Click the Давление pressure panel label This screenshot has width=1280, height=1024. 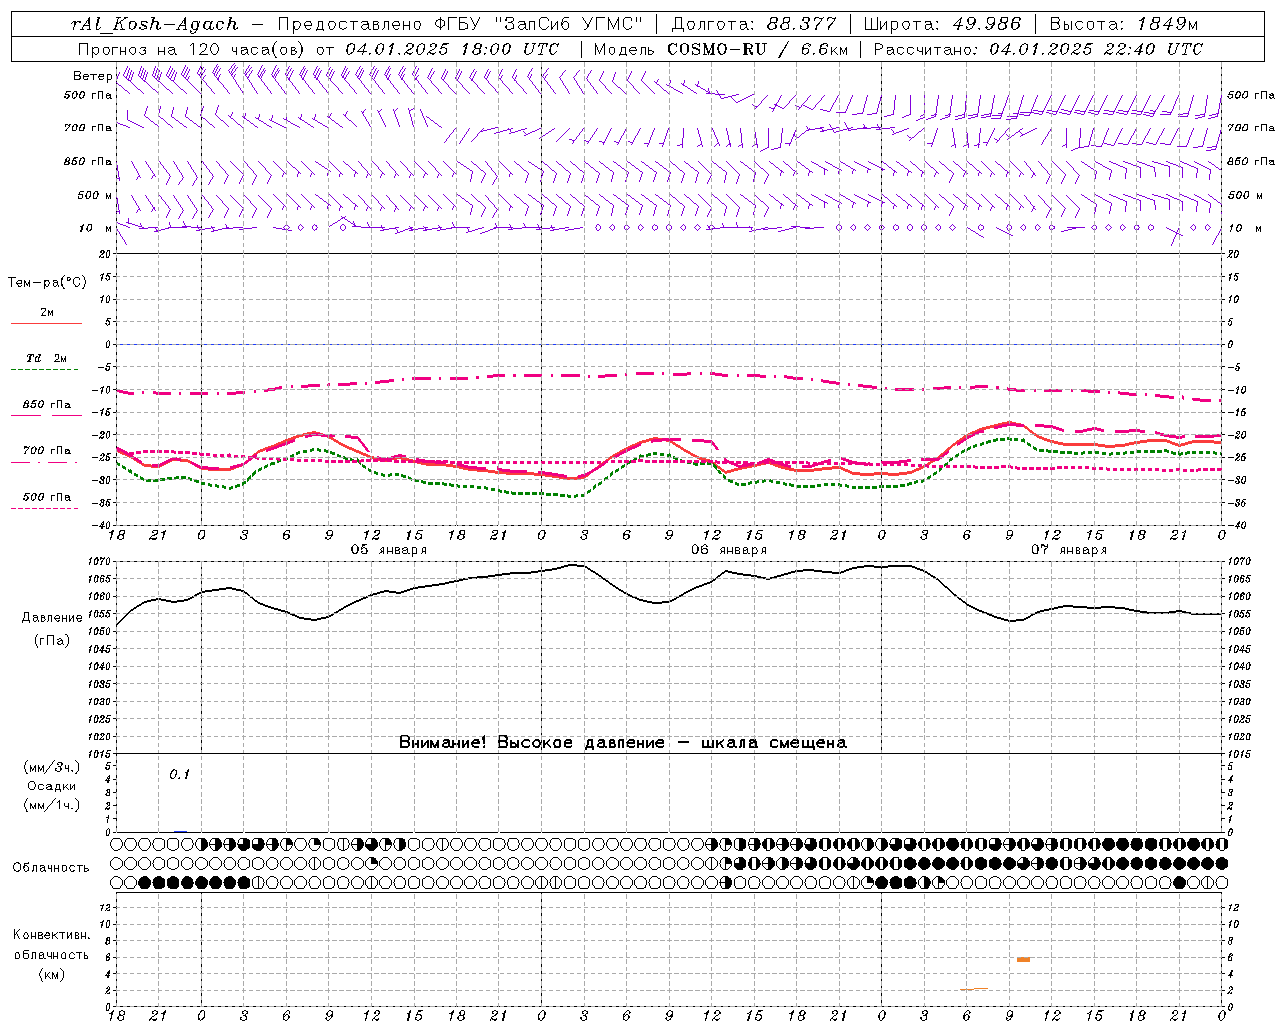[52, 618]
